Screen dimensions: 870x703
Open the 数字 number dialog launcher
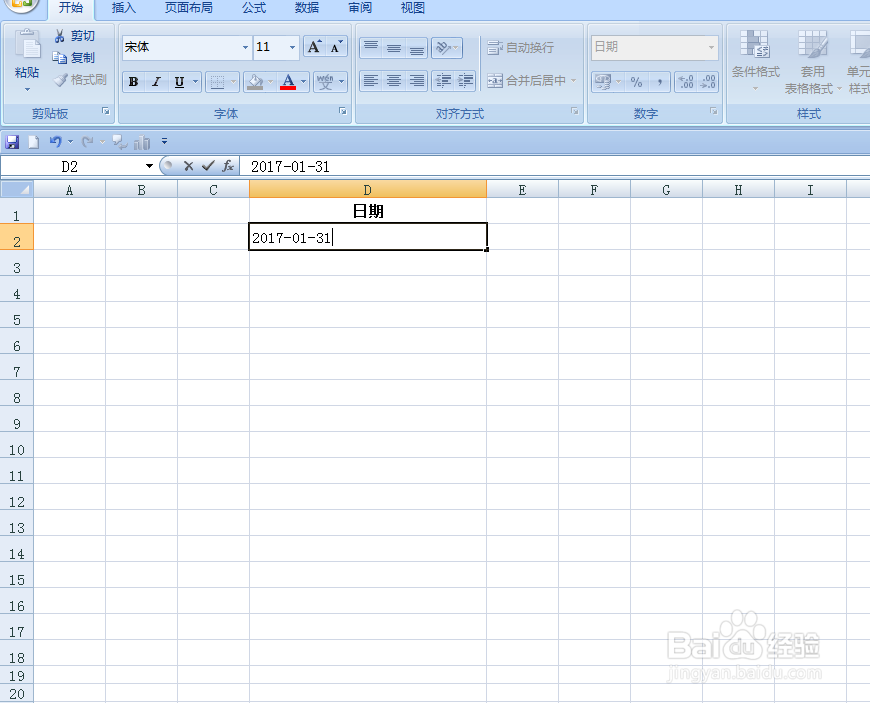(714, 112)
